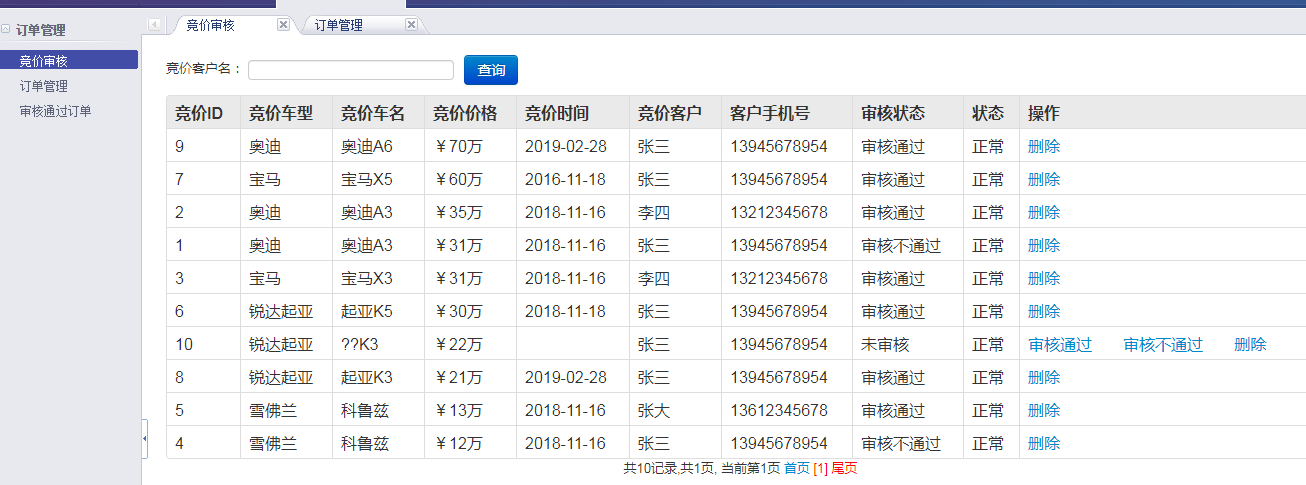Close the 竞价审核 tab
Image resolution: width=1306 pixels, height=485 pixels.
click(283, 25)
